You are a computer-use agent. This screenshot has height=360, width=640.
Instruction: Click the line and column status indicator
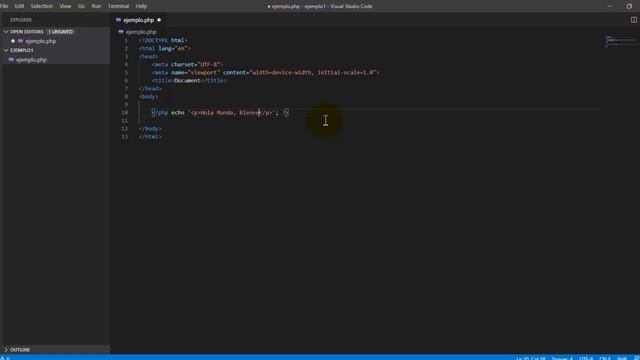coord(531,358)
